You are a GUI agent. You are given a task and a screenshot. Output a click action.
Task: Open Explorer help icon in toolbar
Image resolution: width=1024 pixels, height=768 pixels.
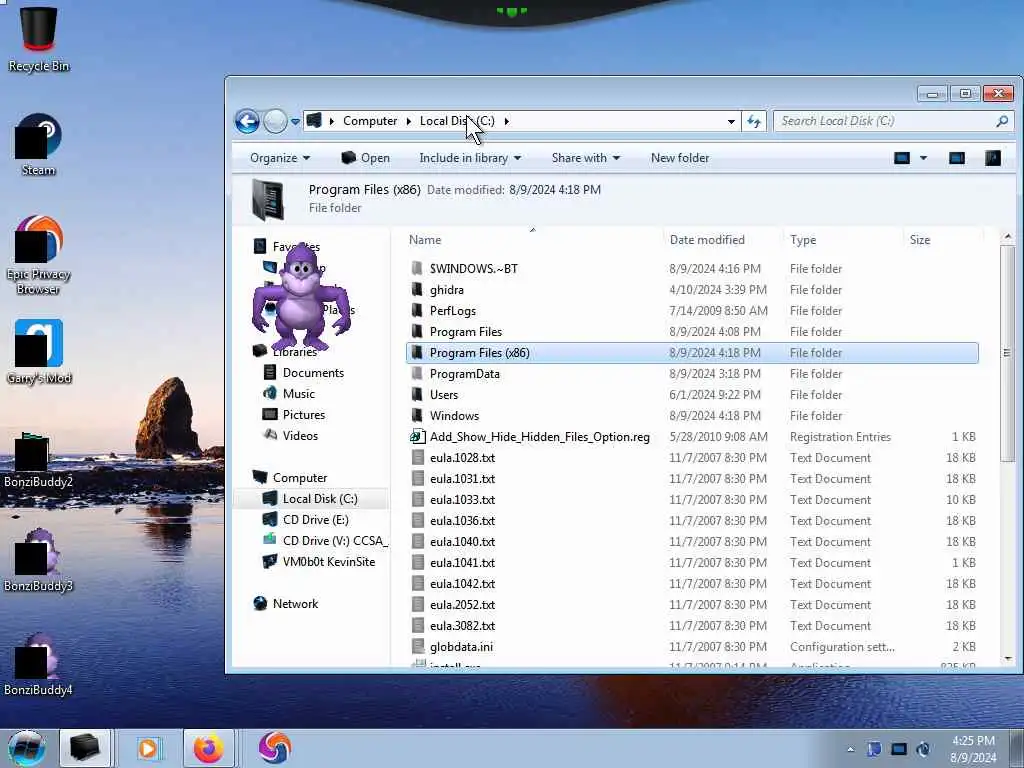(x=993, y=158)
